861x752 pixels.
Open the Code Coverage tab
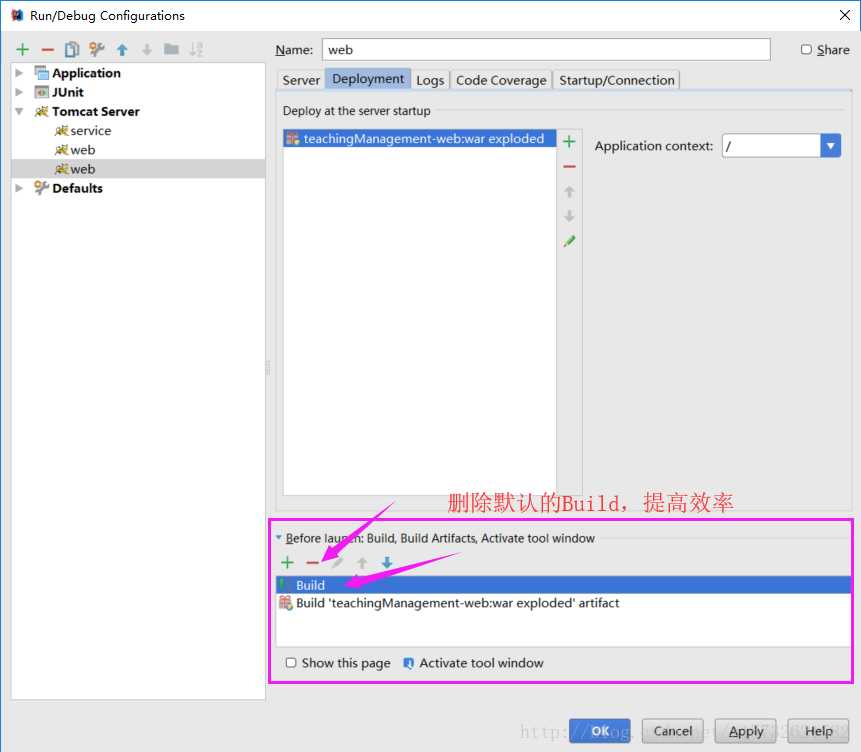tap(501, 80)
